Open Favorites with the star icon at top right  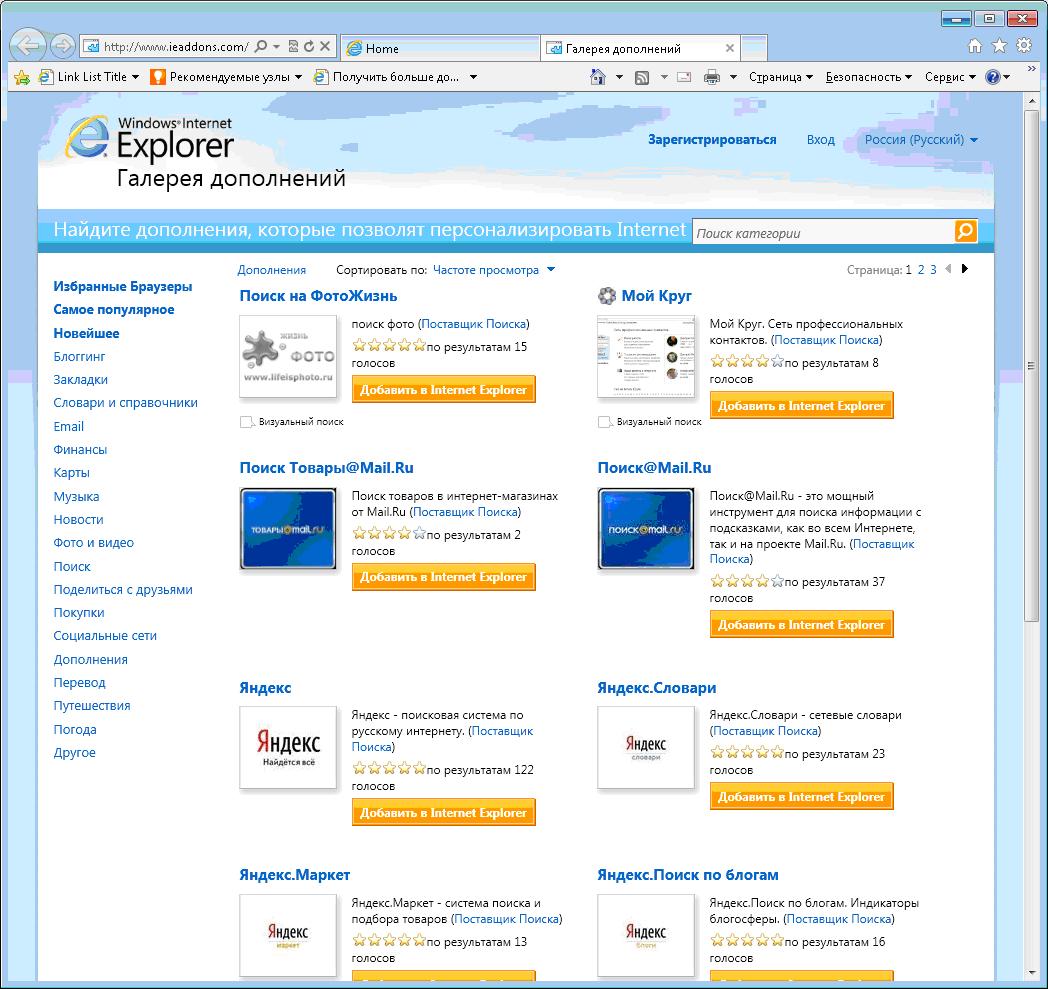coord(999,45)
